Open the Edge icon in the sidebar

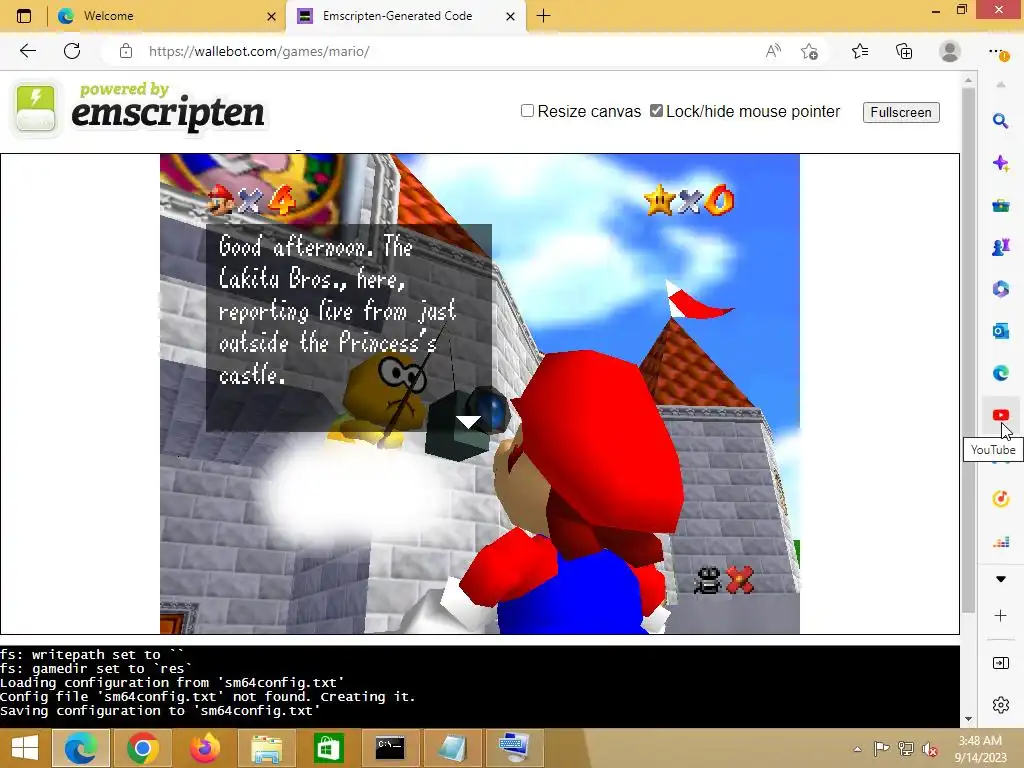tap(1000, 373)
